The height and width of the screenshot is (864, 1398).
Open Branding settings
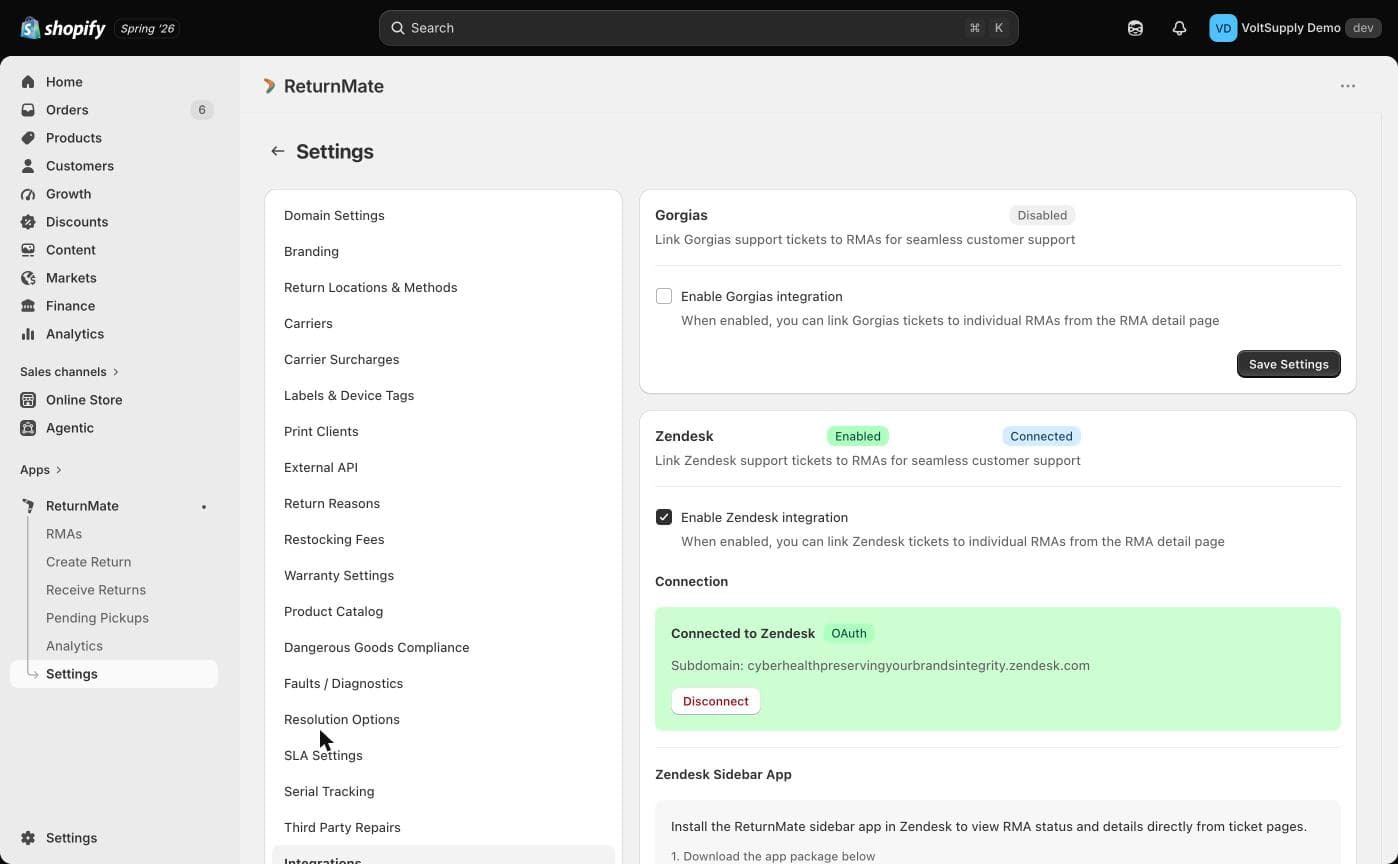click(311, 251)
